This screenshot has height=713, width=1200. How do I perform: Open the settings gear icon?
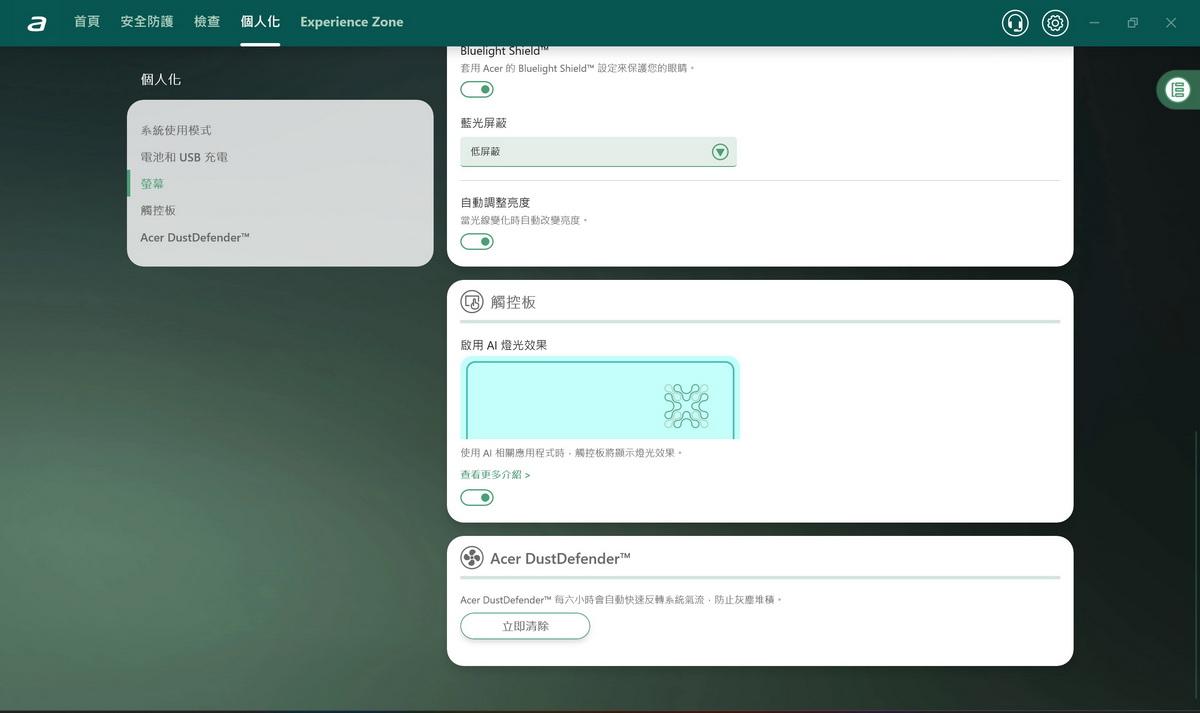click(x=1055, y=23)
